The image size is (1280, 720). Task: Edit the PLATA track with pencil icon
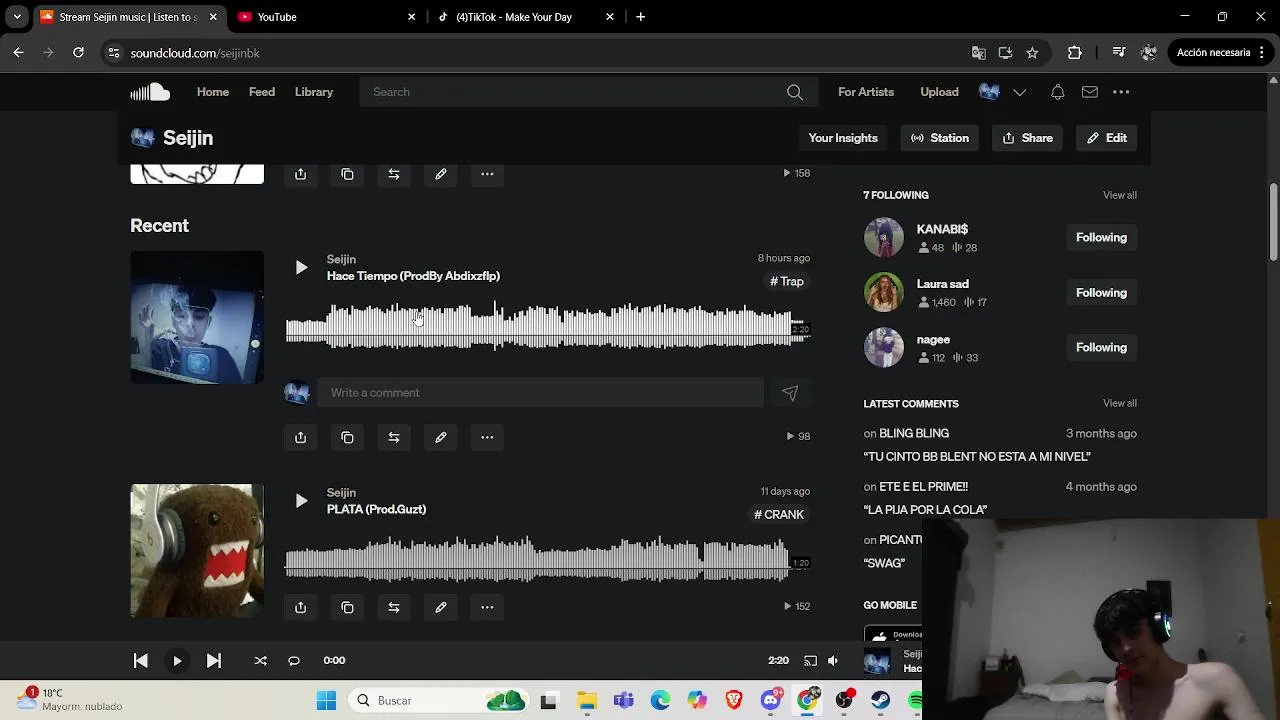coord(441,607)
